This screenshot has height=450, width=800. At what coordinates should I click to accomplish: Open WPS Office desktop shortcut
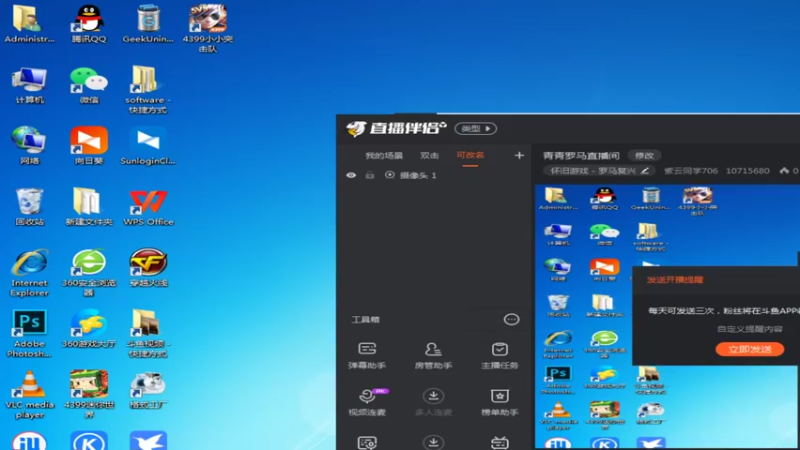point(148,207)
